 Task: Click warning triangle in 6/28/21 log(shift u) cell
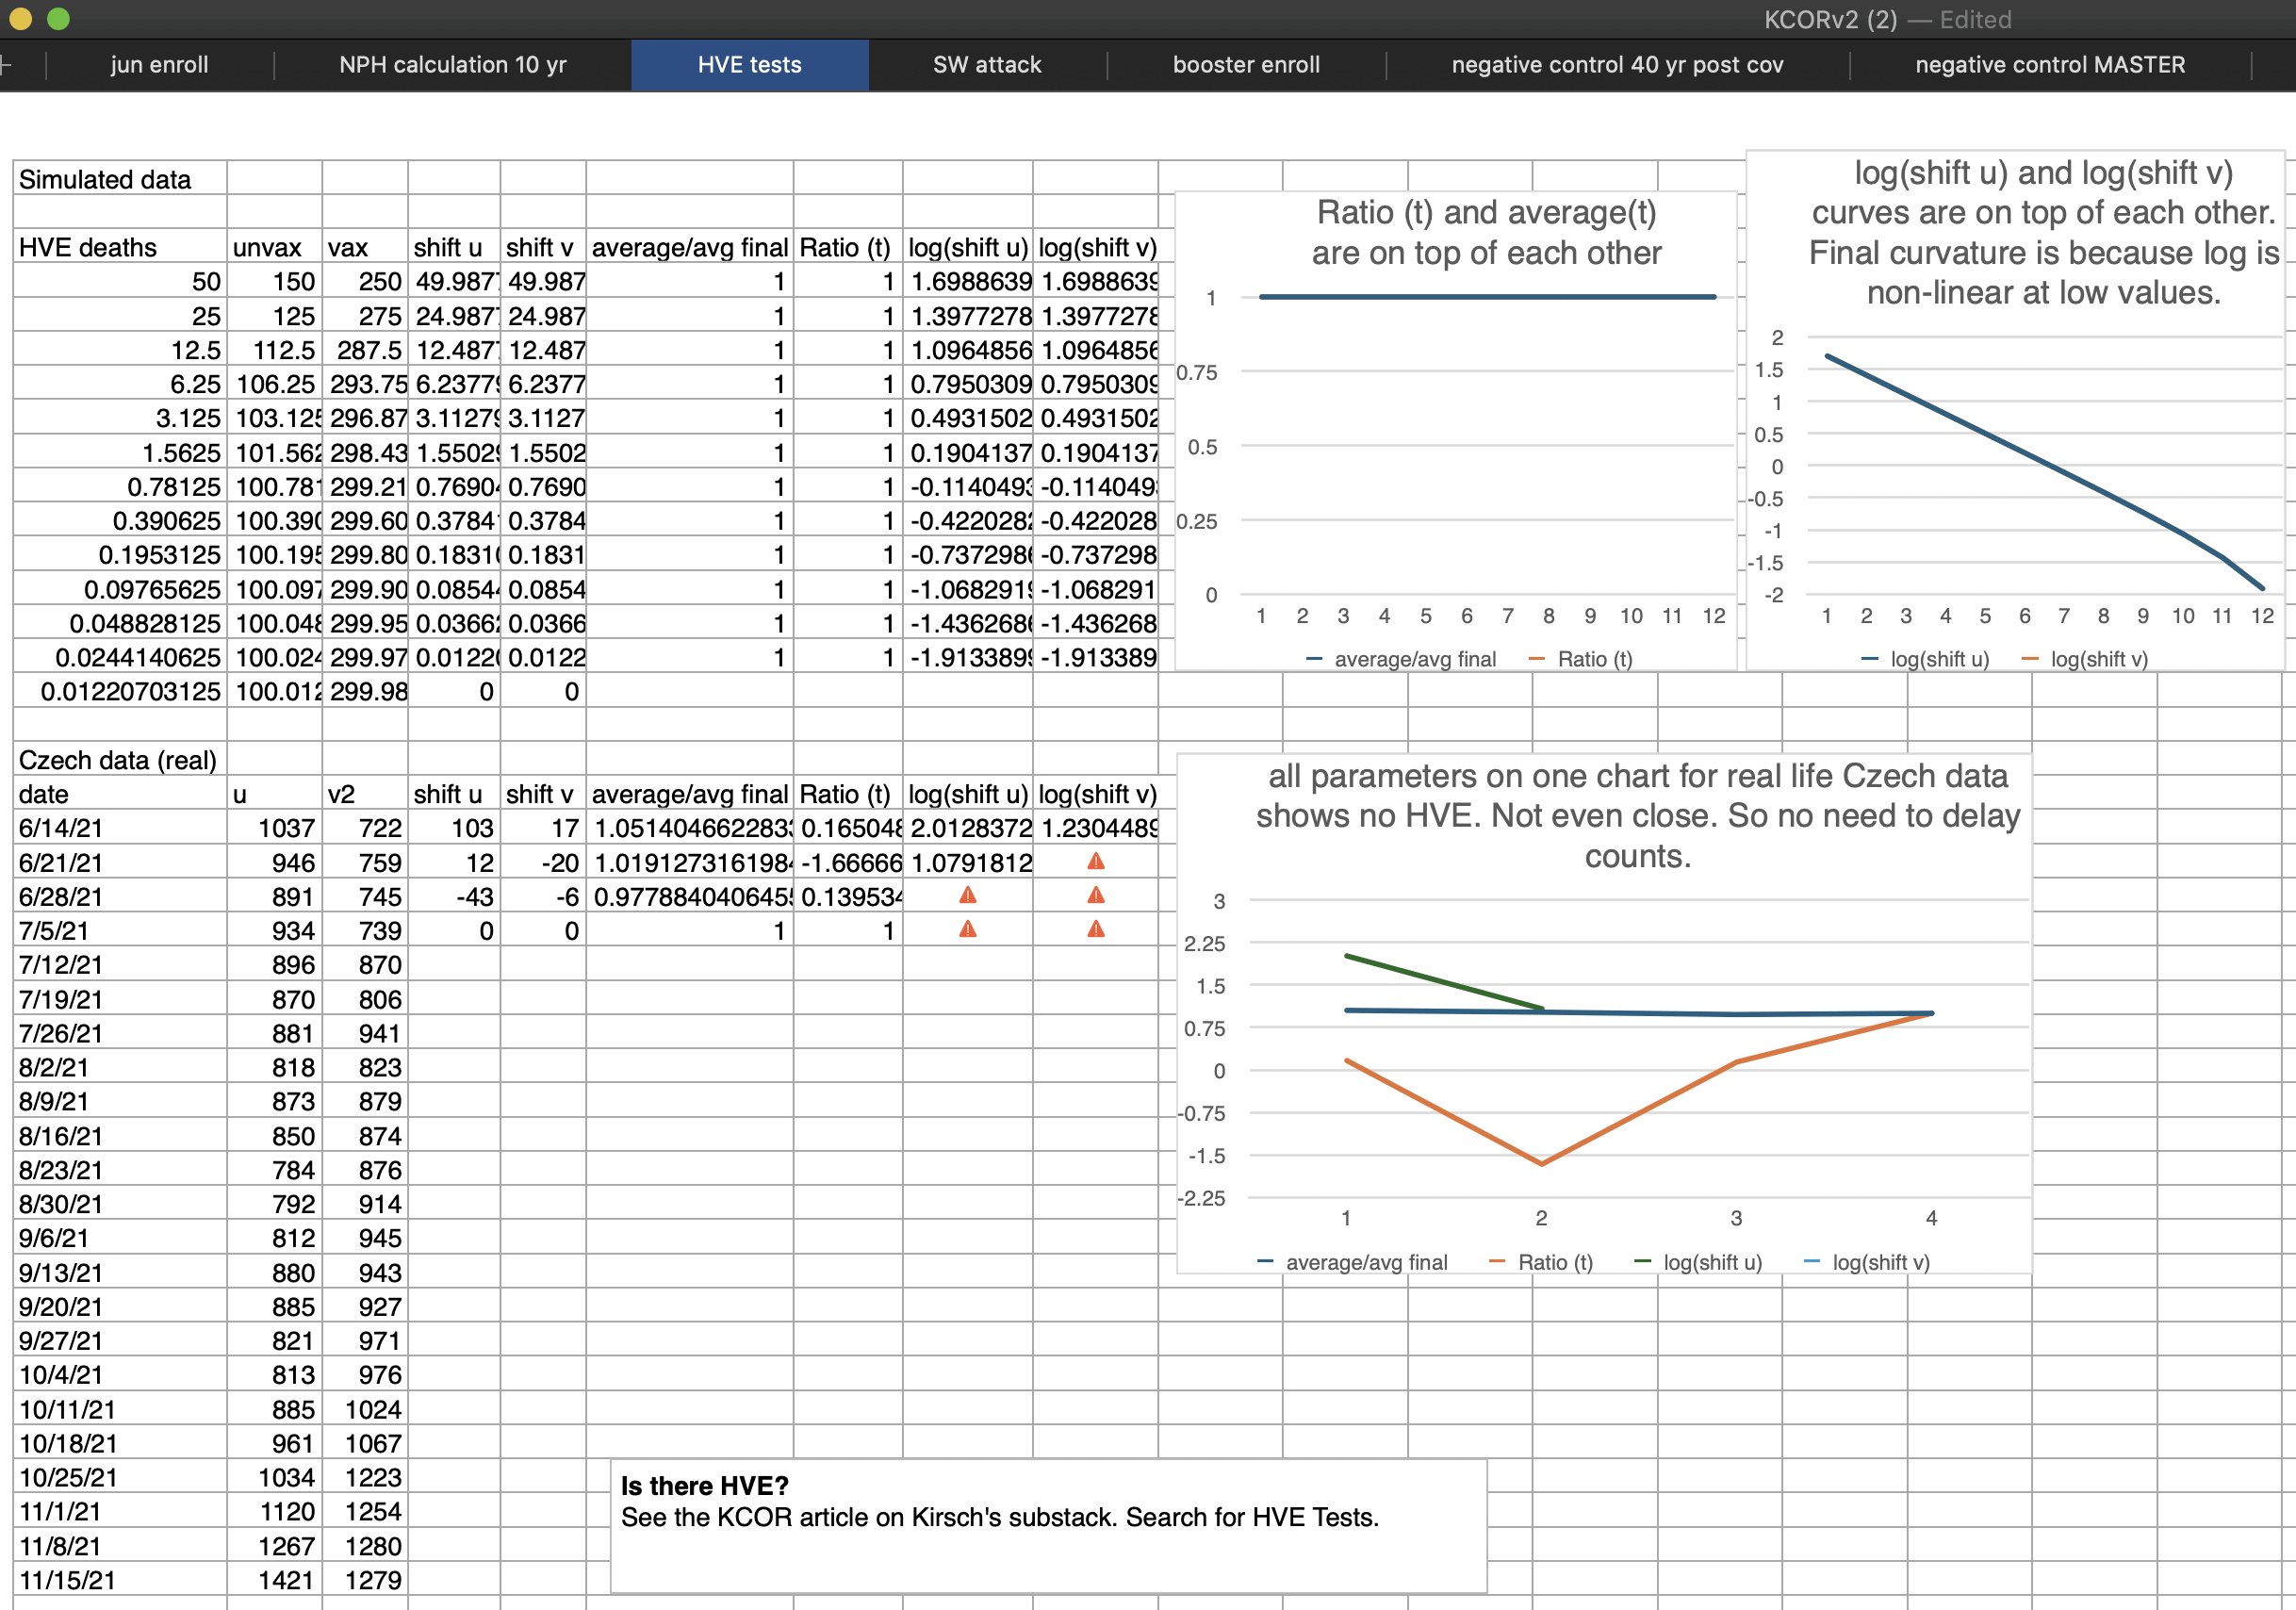(x=967, y=895)
